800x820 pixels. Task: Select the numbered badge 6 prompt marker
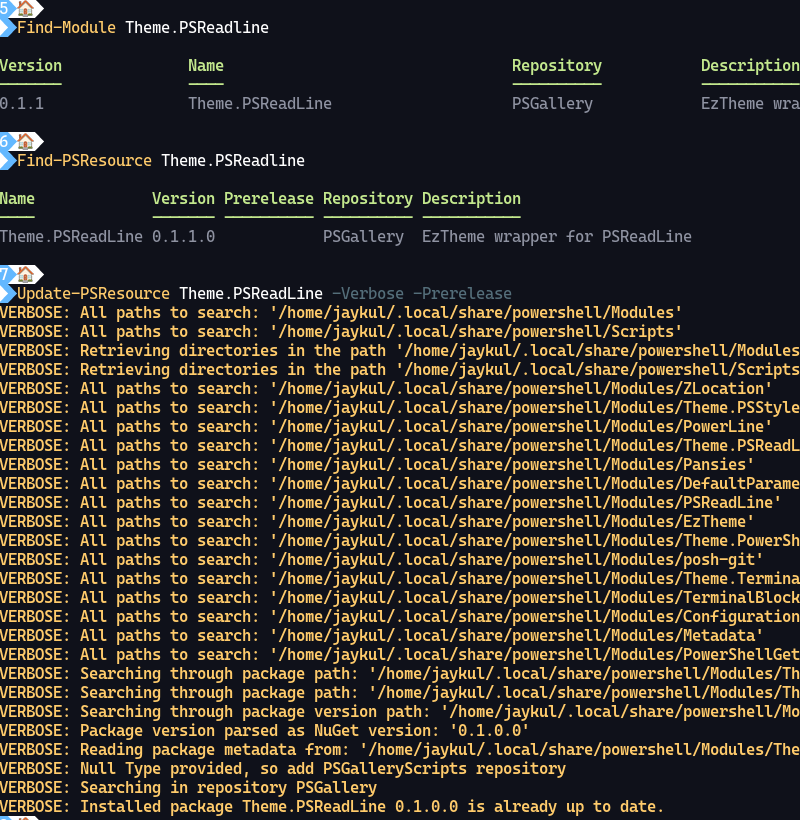coord(6,143)
